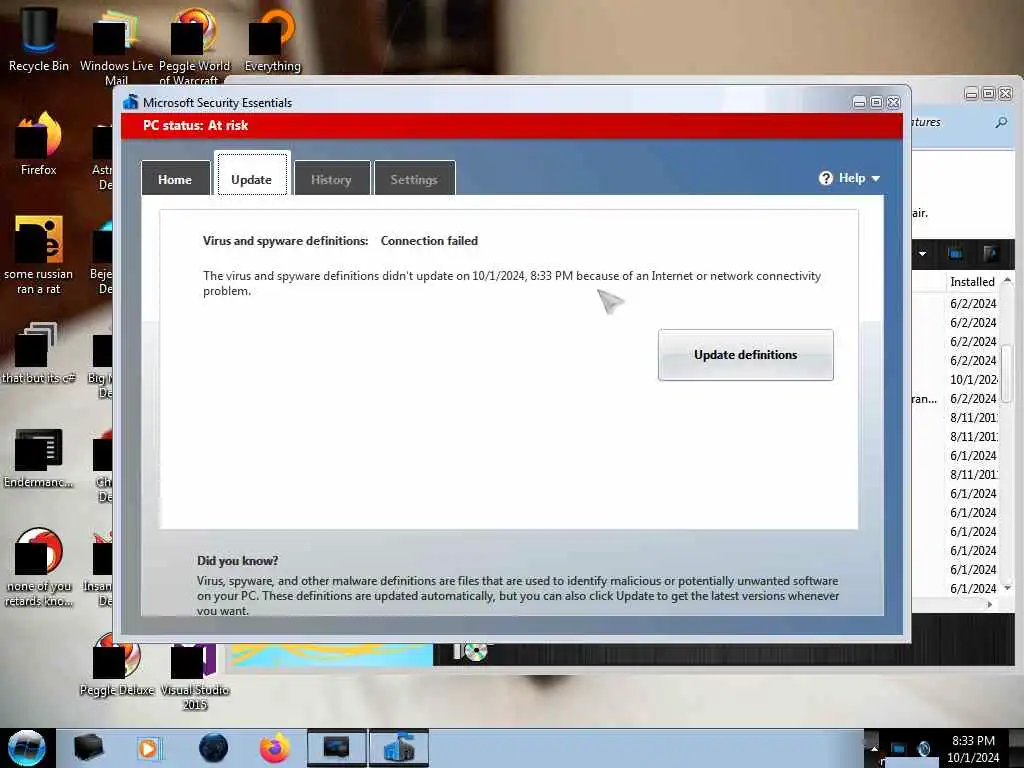Switch to the Home tab
Image resolution: width=1024 pixels, height=768 pixels.
[x=175, y=178]
